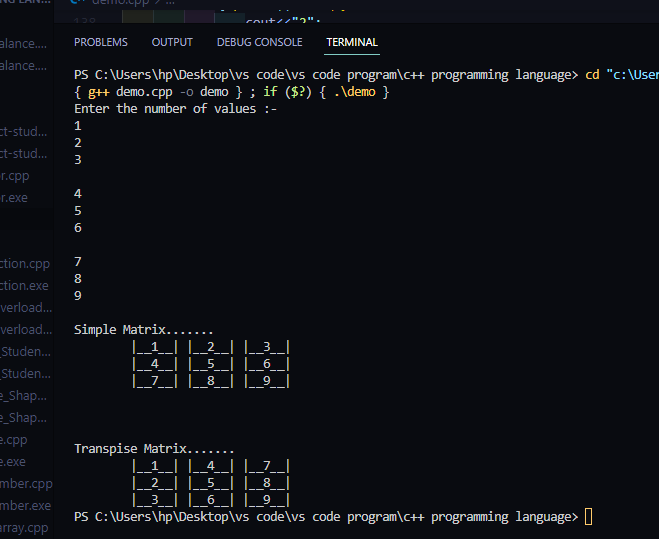Select the 'mber.exe' file in the sidebar
The height and width of the screenshot is (539, 659).
(25, 505)
